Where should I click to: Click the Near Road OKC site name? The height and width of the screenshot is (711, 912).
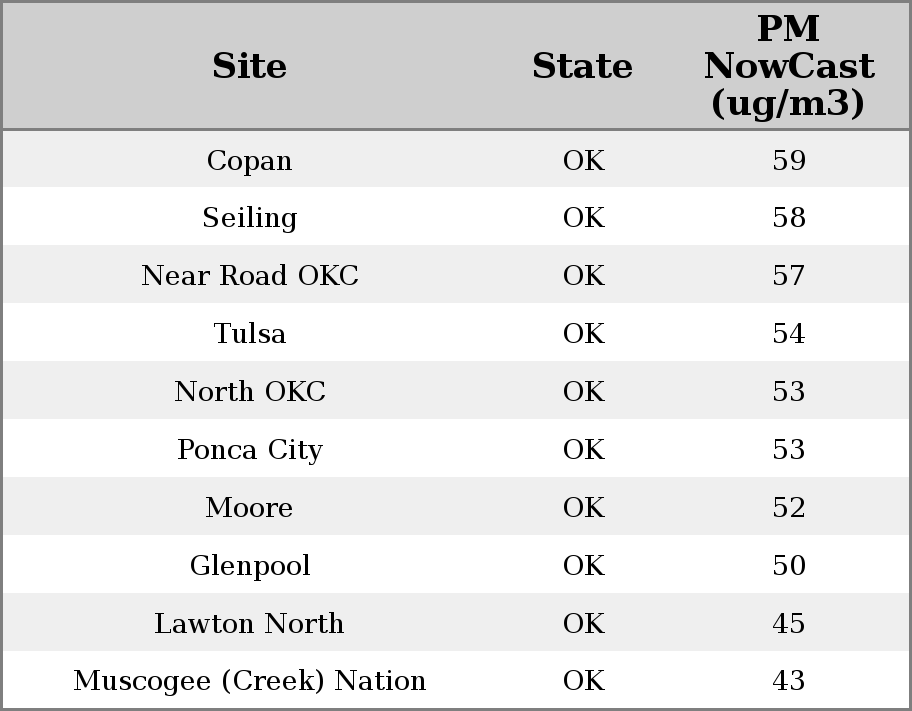pos(249,276)
